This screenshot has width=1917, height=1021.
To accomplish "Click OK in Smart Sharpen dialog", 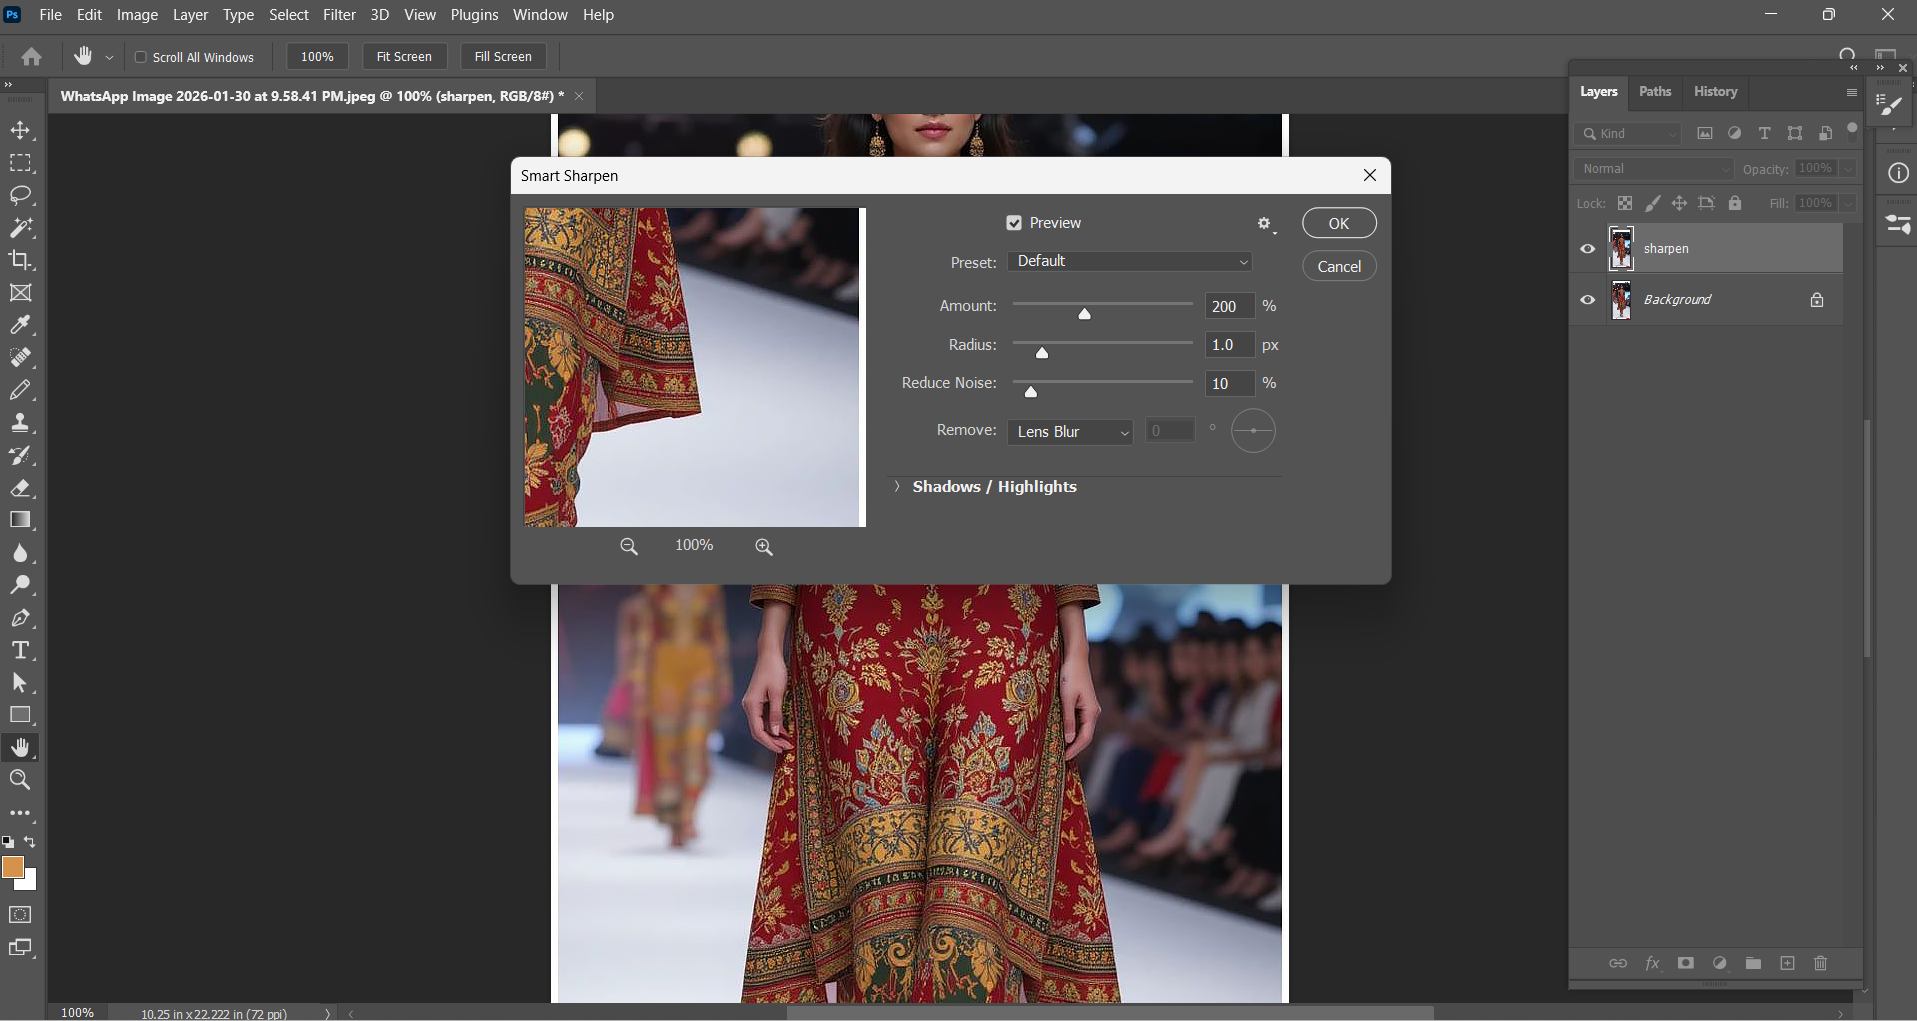I will 1338,224.
